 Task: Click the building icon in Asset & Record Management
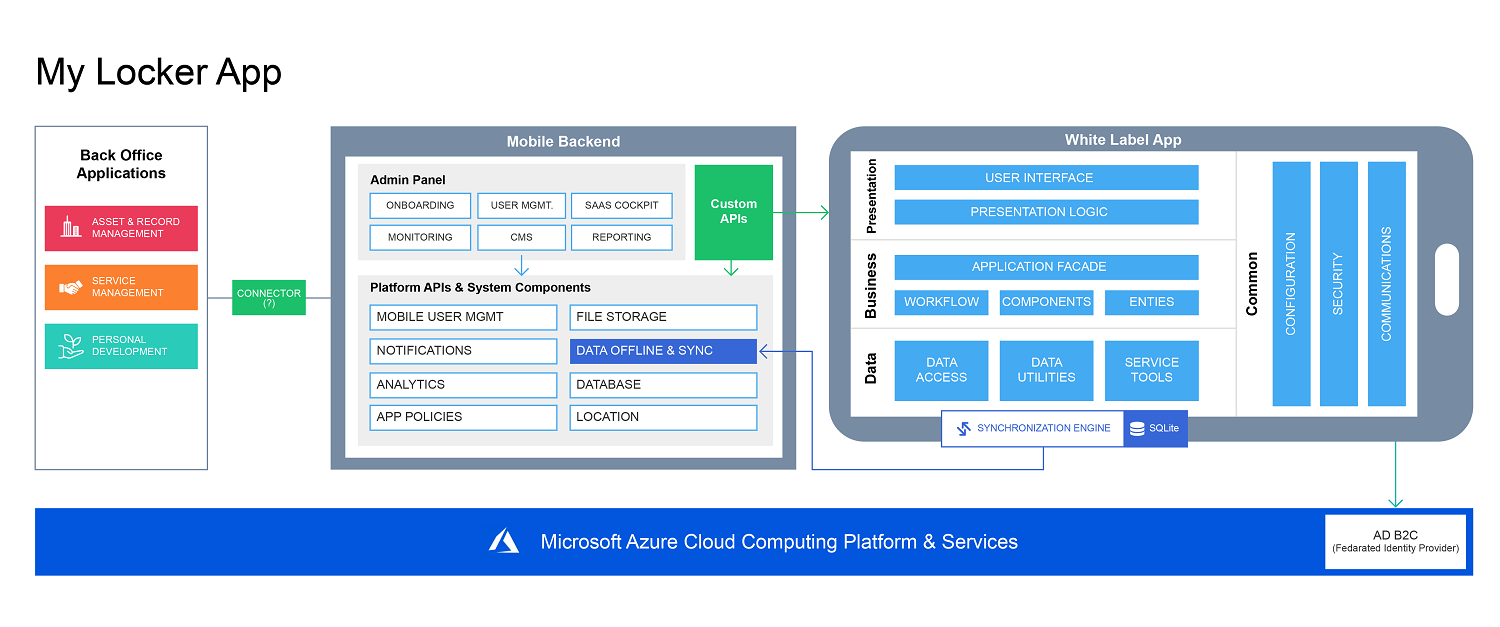coord(70,228)
